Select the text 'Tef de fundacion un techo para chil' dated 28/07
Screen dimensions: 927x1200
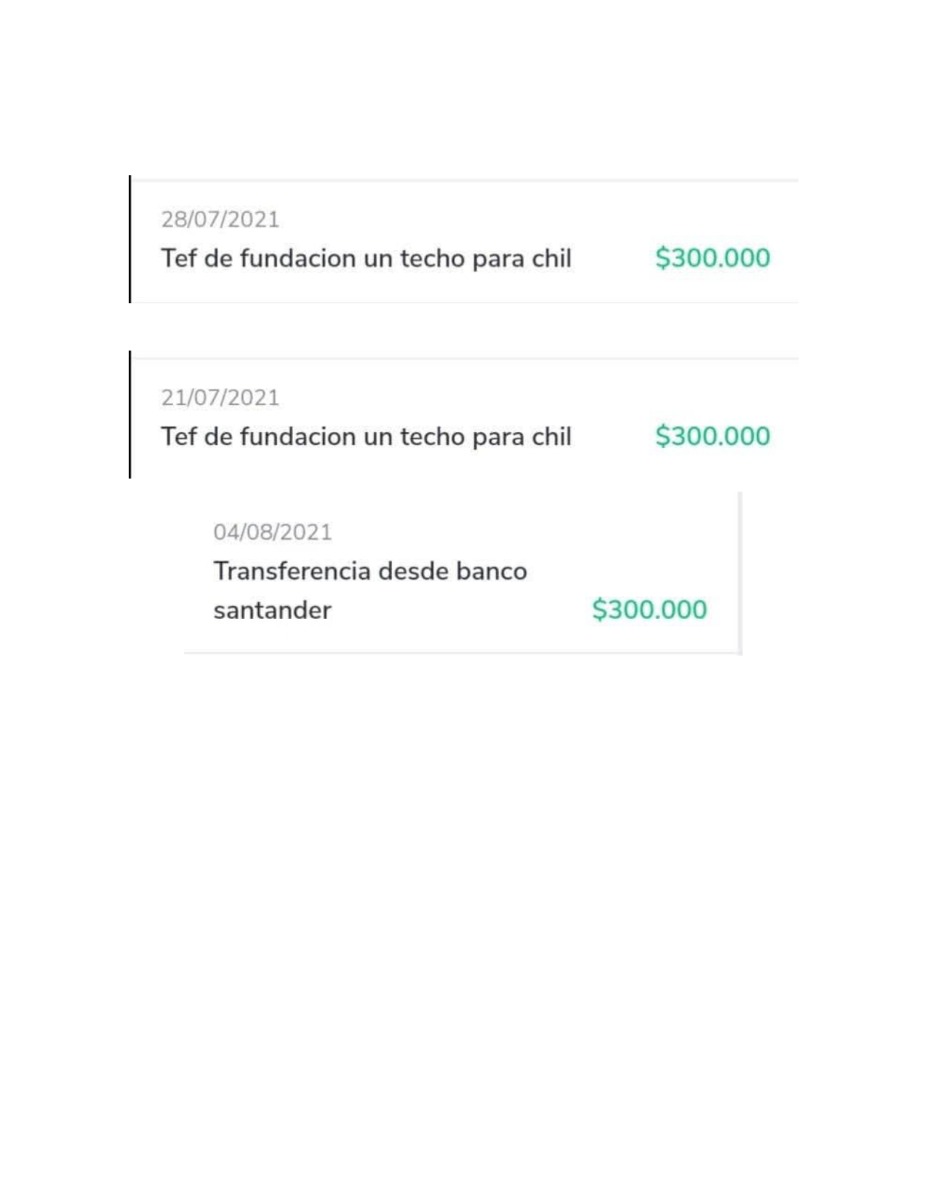pos(366,258)
